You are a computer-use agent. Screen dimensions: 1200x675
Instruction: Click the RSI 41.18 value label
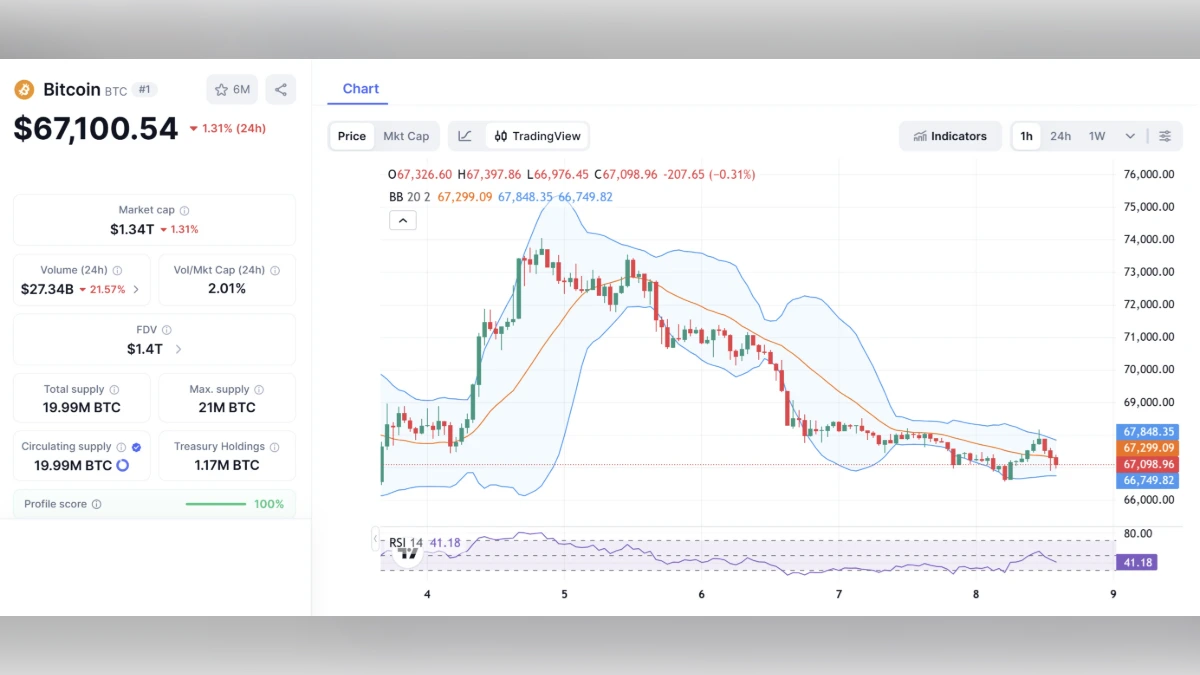[x=1137, y=562]
